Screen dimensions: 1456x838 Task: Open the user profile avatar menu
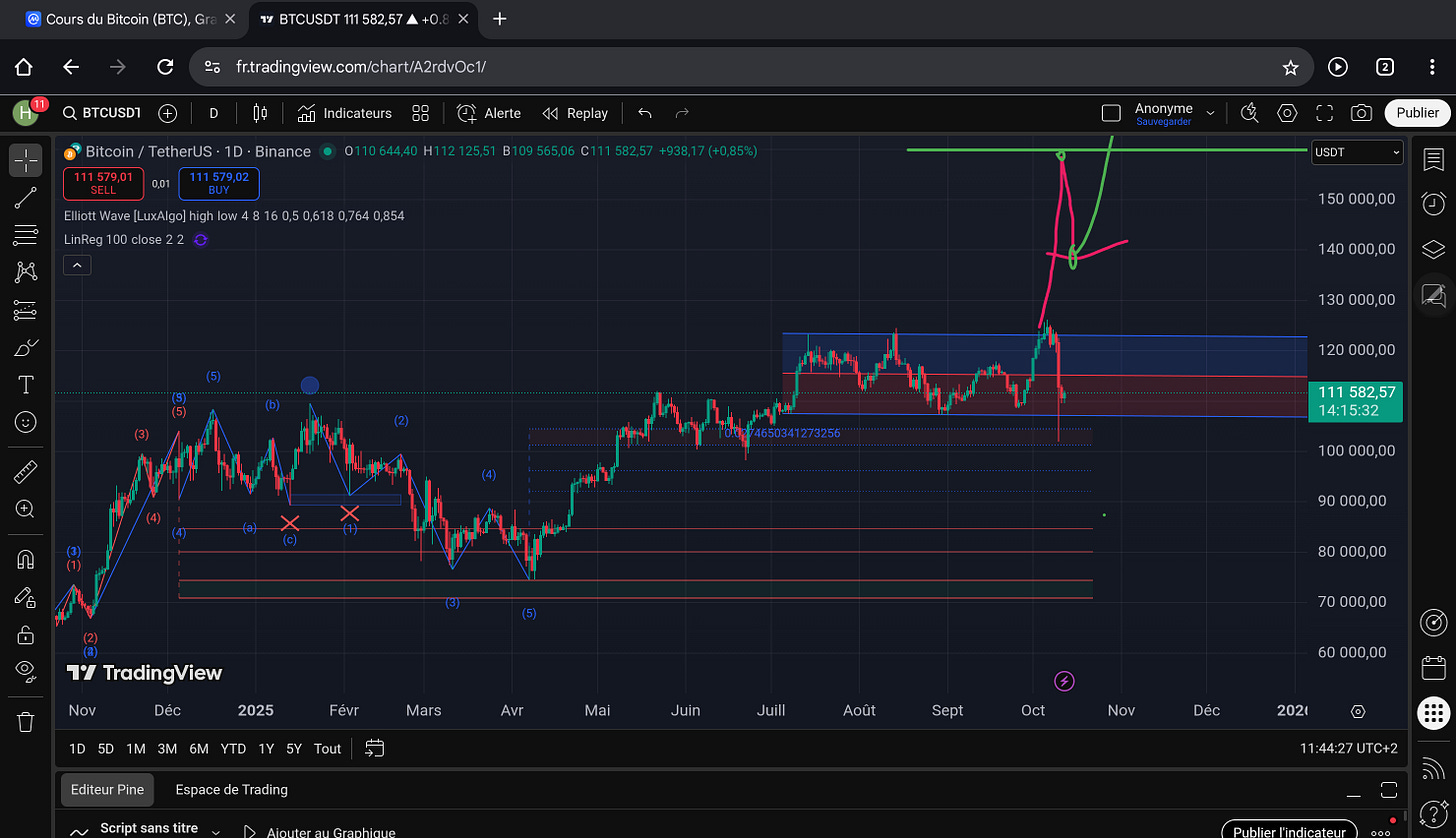(x=26, y=113)
